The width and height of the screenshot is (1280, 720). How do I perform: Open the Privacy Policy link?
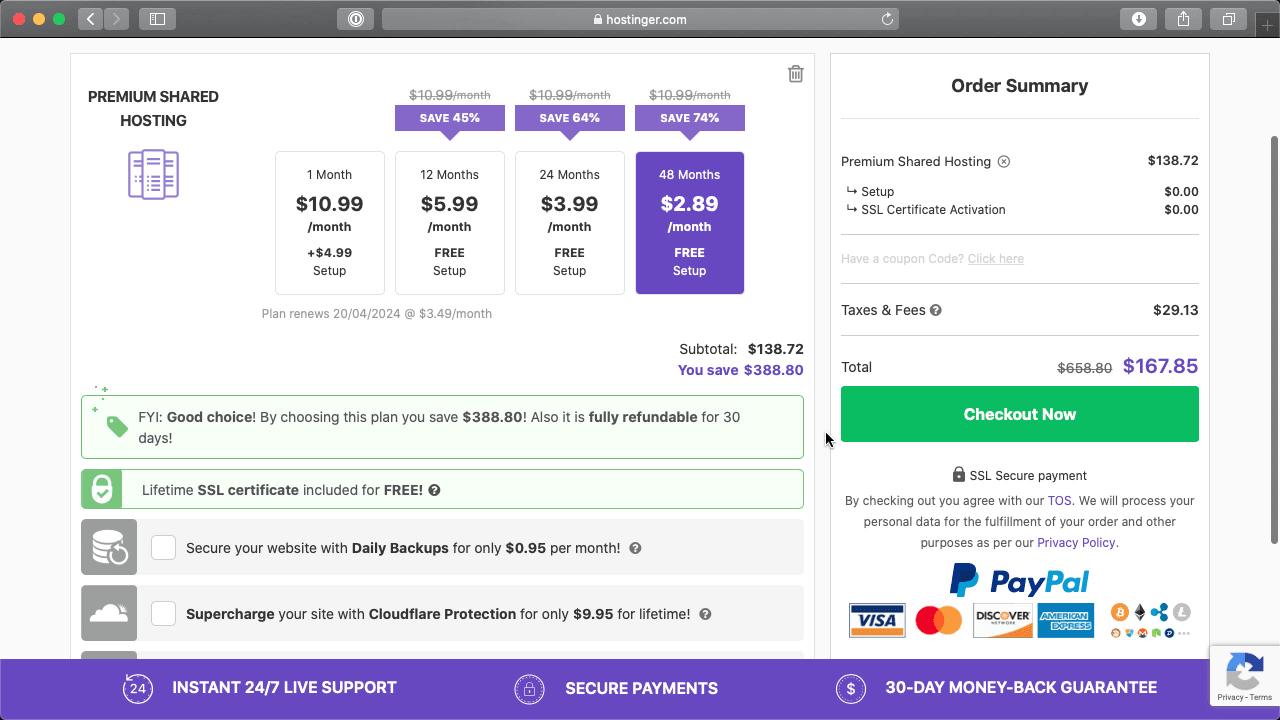[x=1076, y=543]
